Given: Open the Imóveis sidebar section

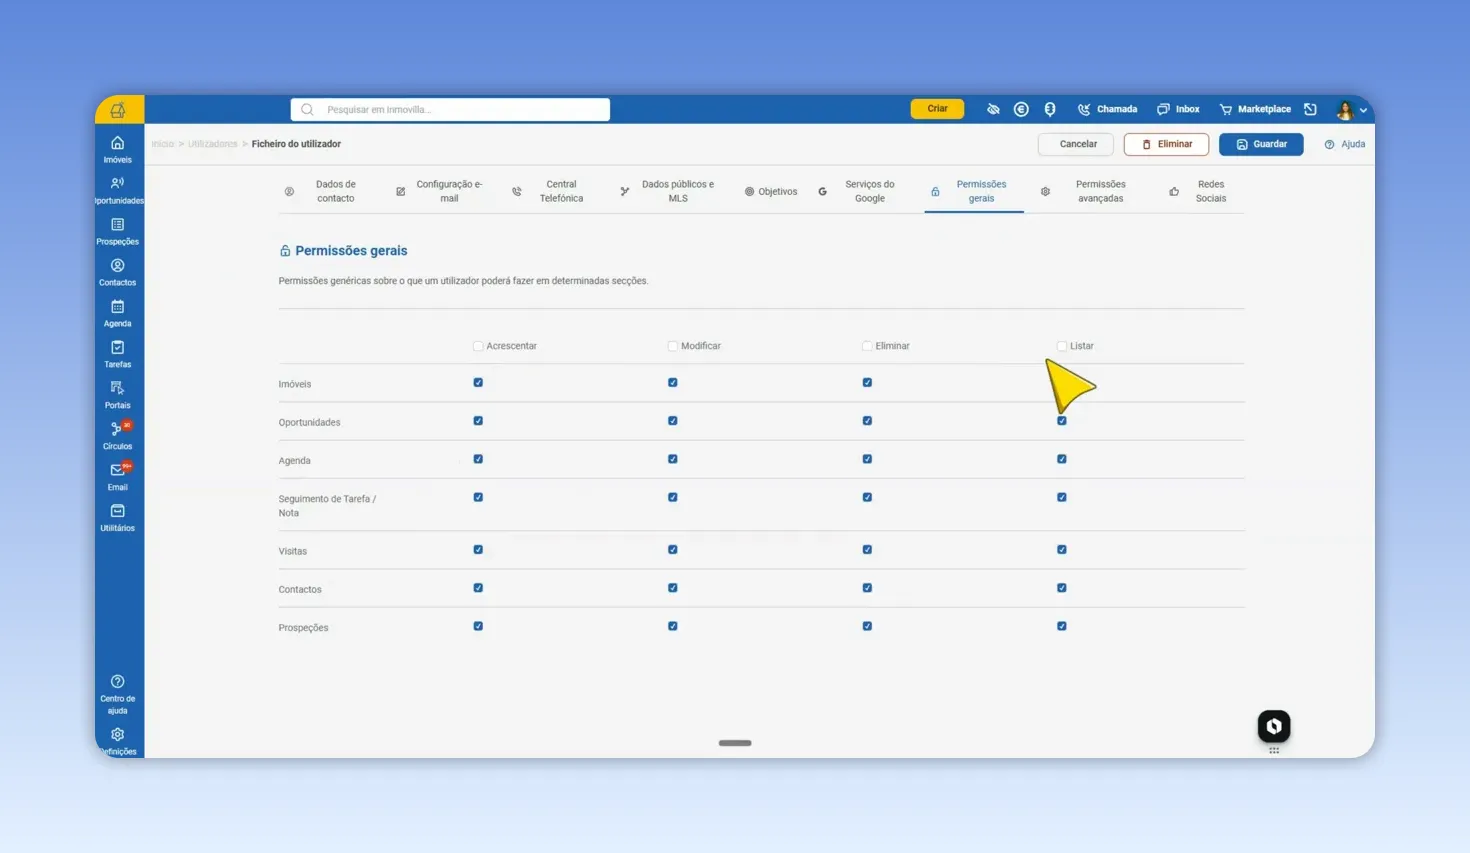Looking at the screenshot, I should (x=117, y=149).
